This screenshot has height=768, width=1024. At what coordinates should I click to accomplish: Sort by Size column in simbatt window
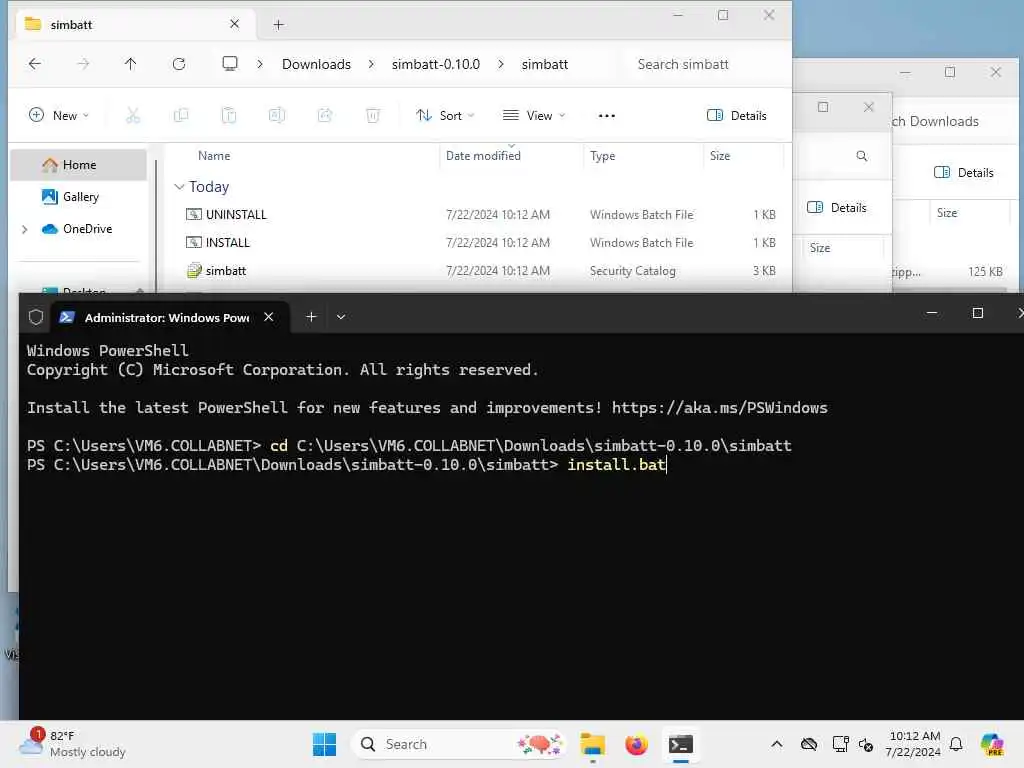[720, 156]
